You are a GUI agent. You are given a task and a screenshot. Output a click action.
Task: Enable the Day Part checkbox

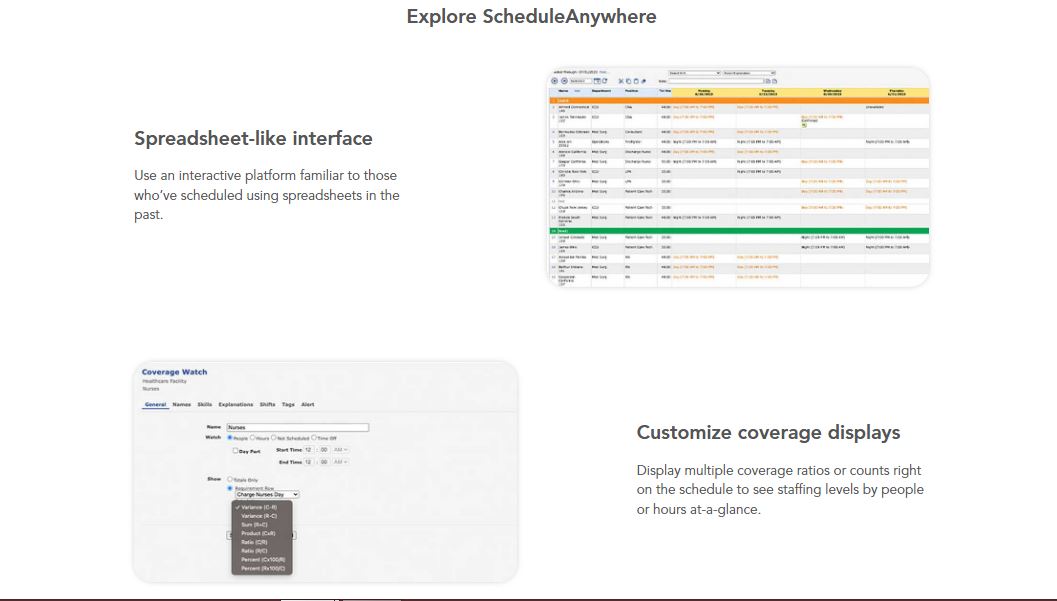(x=235, y=451)
